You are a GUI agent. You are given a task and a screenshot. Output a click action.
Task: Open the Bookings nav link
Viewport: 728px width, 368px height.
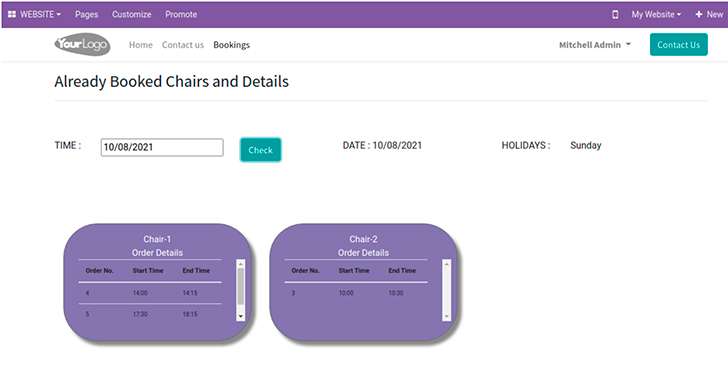pyautogui.click(x=232, y=45)
